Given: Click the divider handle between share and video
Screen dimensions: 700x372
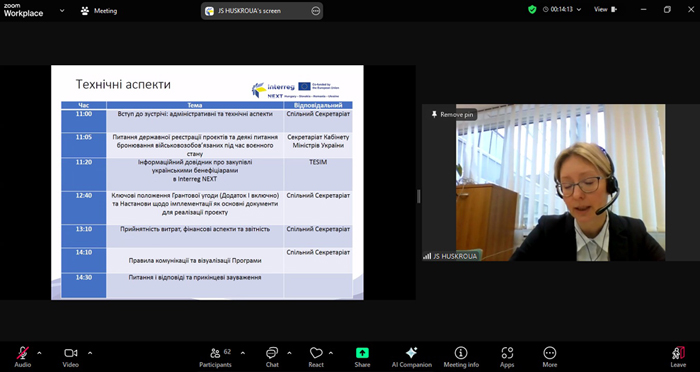Looking at the screenshot, I should (419, 196).
